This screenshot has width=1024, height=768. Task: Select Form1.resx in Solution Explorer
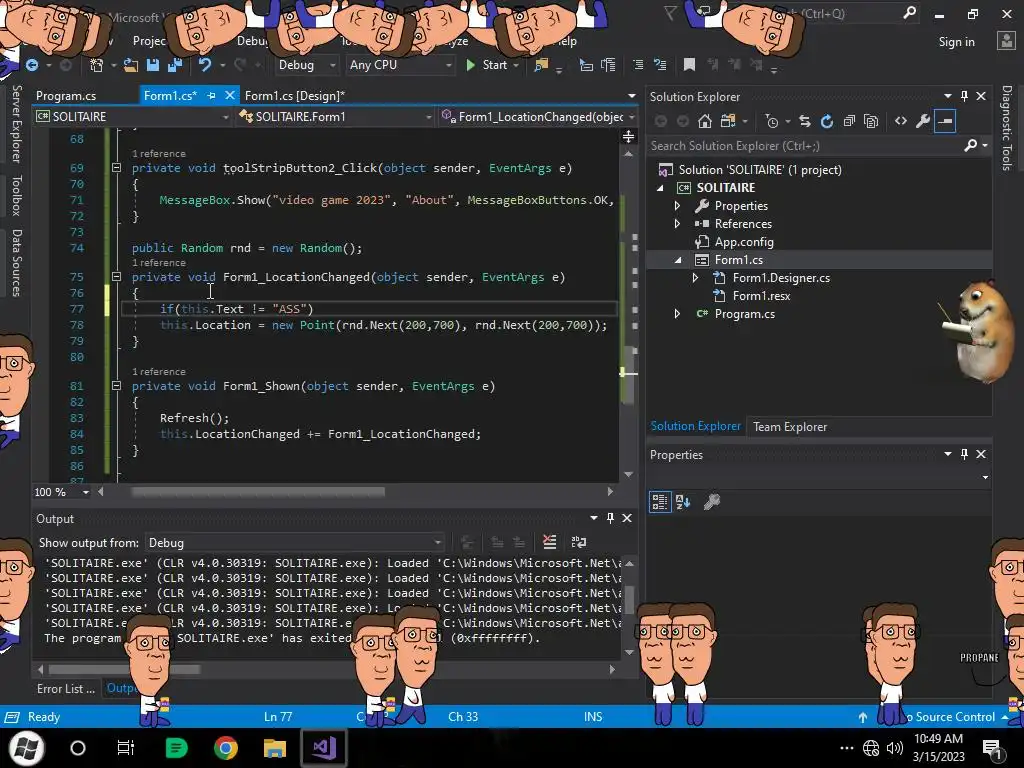[761, 296]
